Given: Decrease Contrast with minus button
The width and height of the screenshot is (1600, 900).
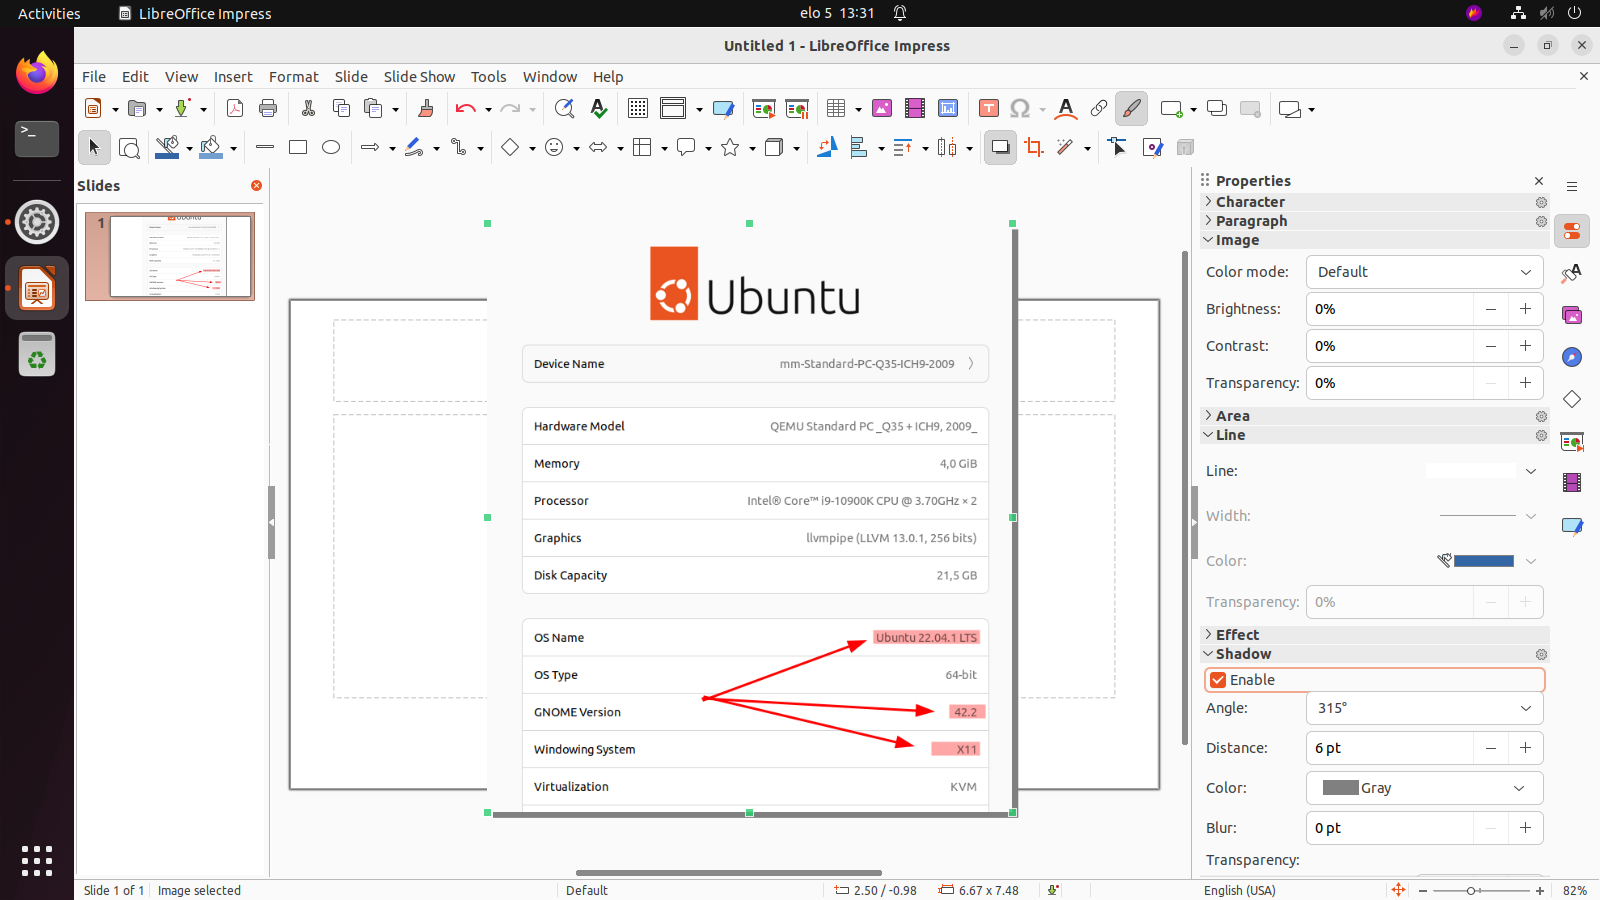Looking at the screenshot, I should [x=1491, y=346].
